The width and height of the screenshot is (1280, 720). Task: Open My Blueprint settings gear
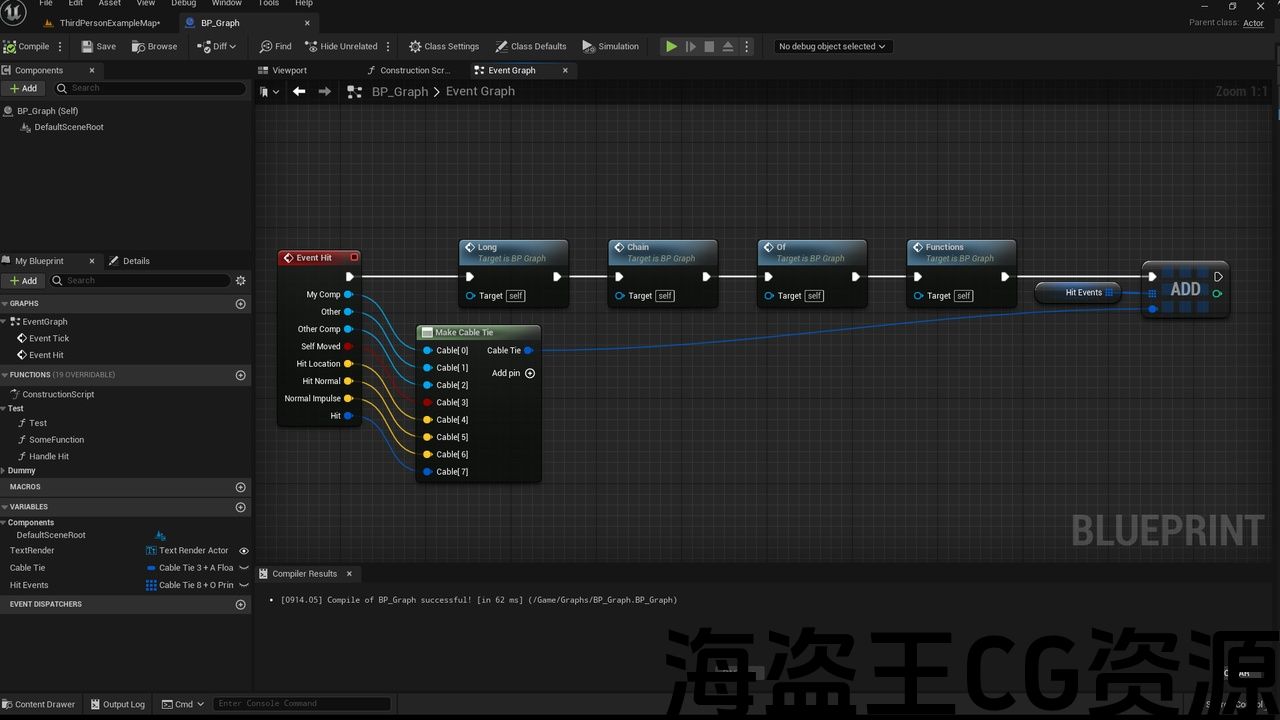240,281
